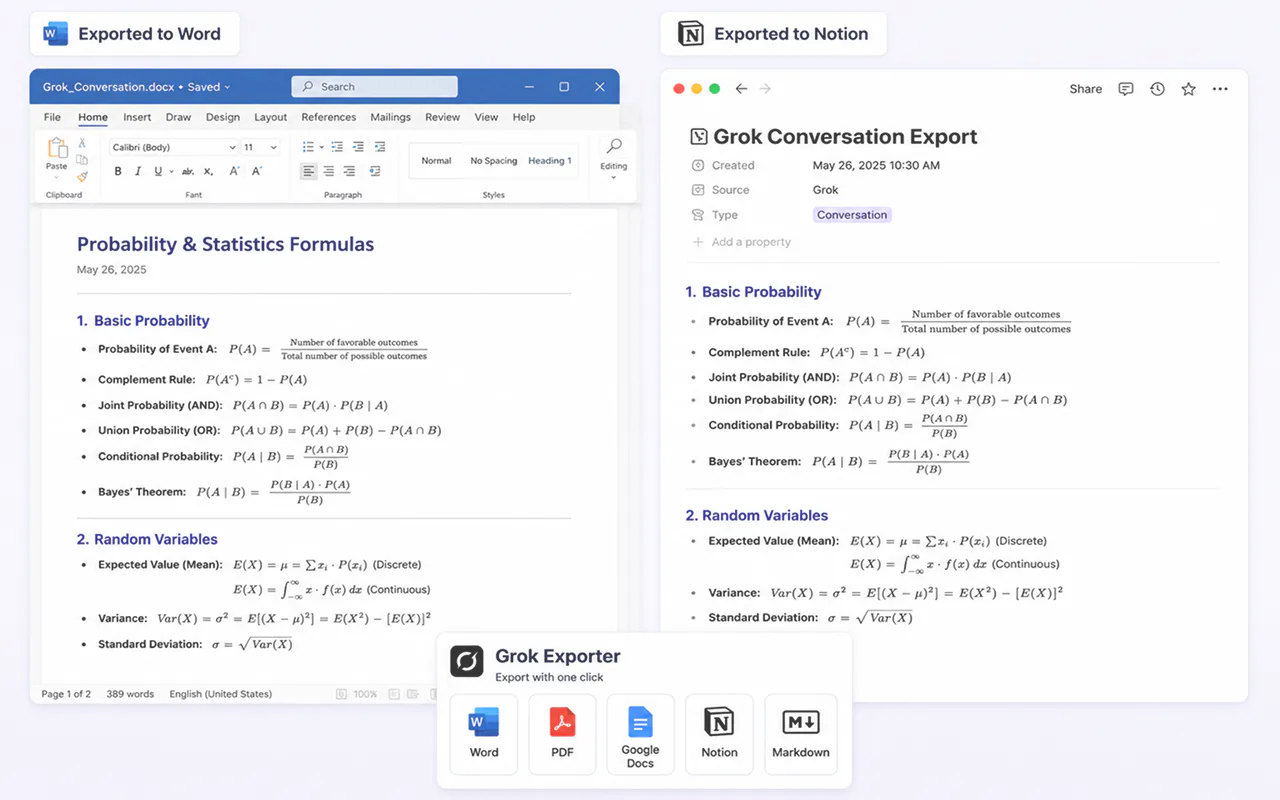Click the page icon beside Grok Conversation Export
Image resolution: width=1280 pixels, height=800 pixels.
tap(698, 137)
